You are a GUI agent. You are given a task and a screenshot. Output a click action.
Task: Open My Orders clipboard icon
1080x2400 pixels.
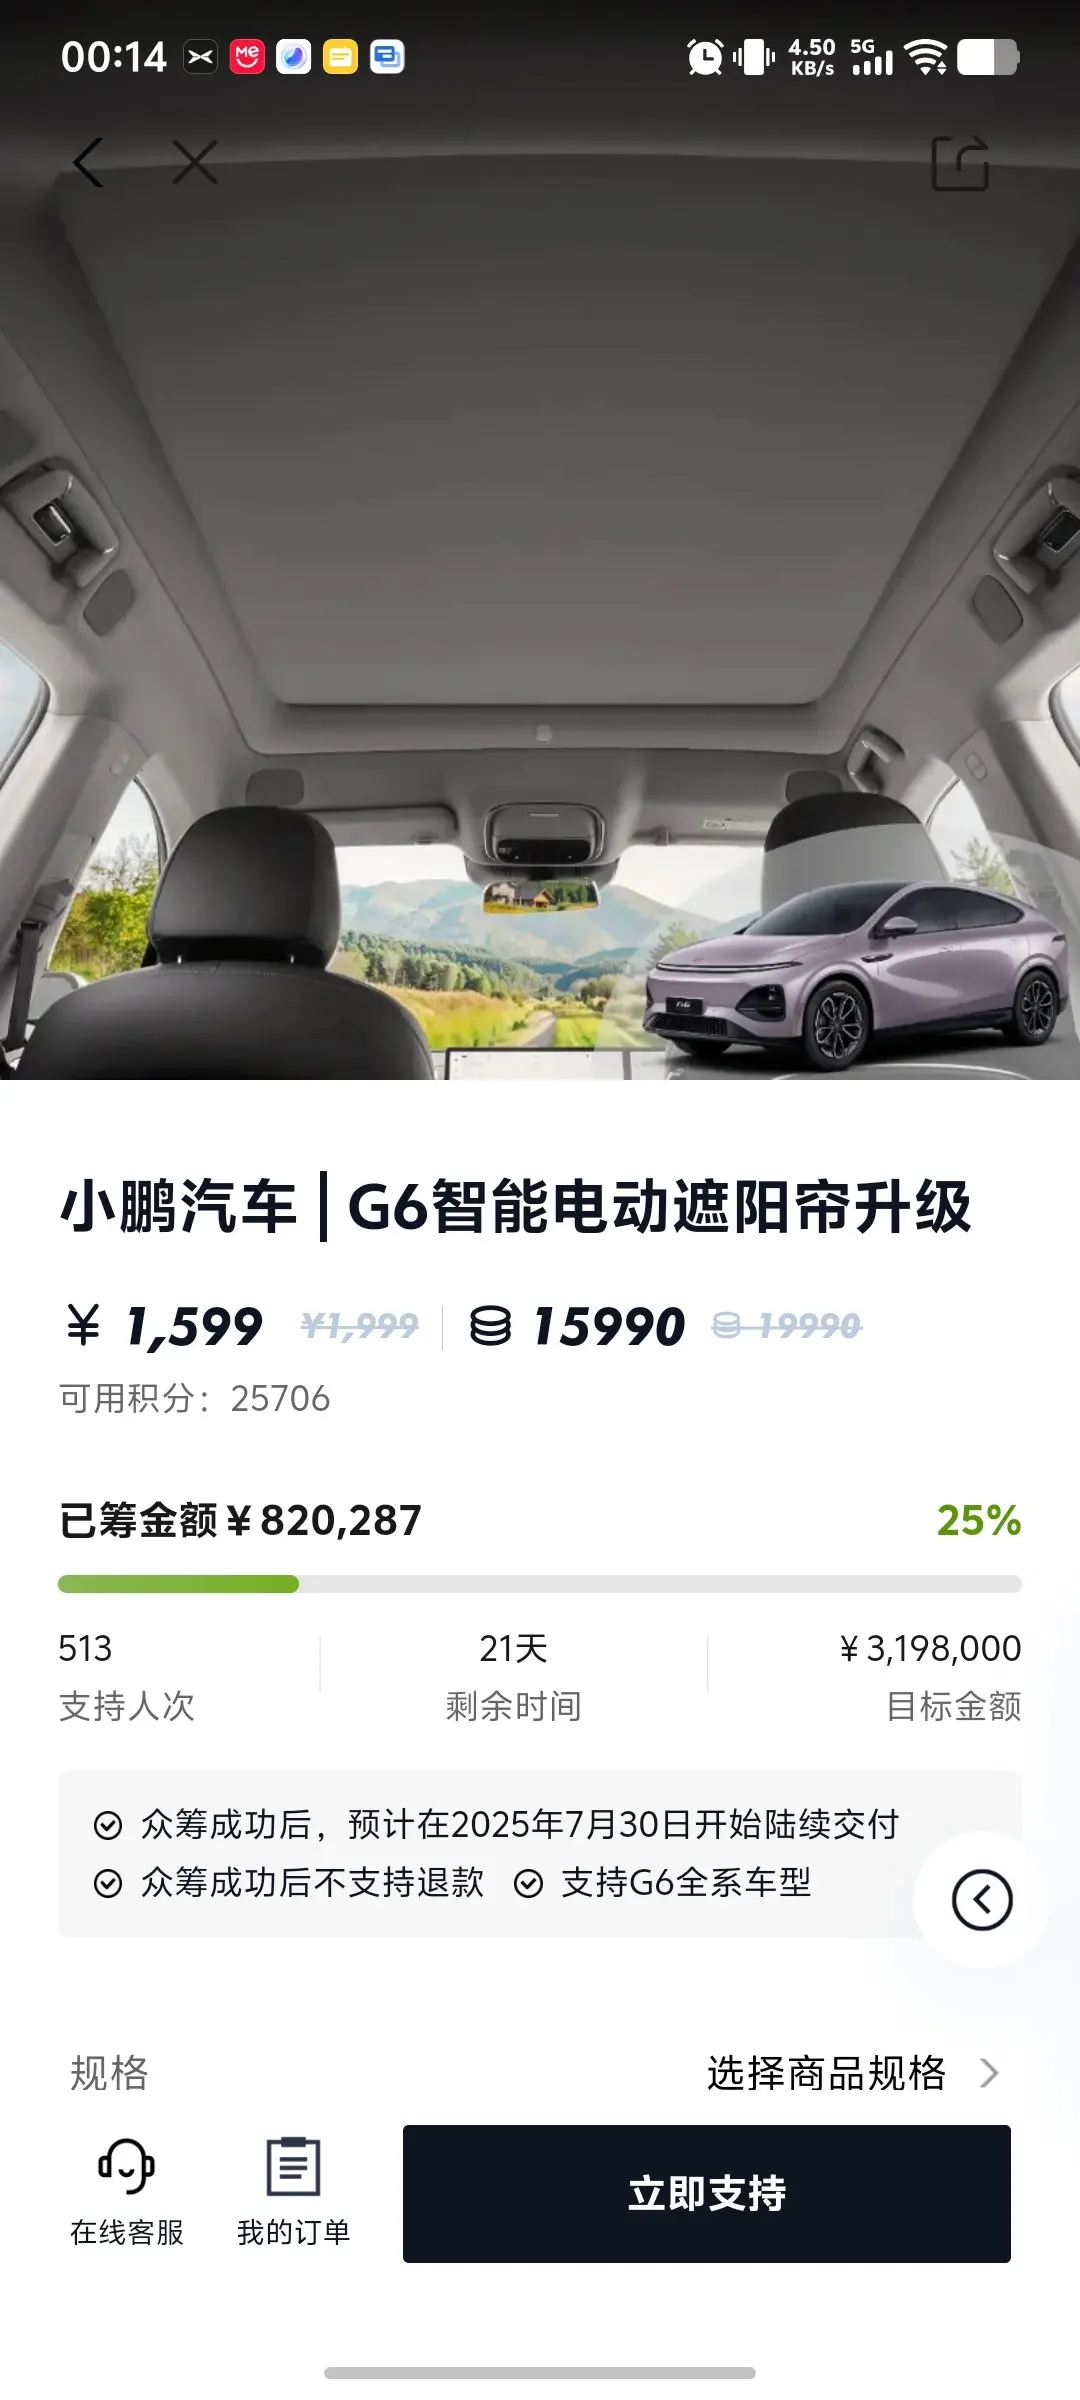[x=293, y=2166]
